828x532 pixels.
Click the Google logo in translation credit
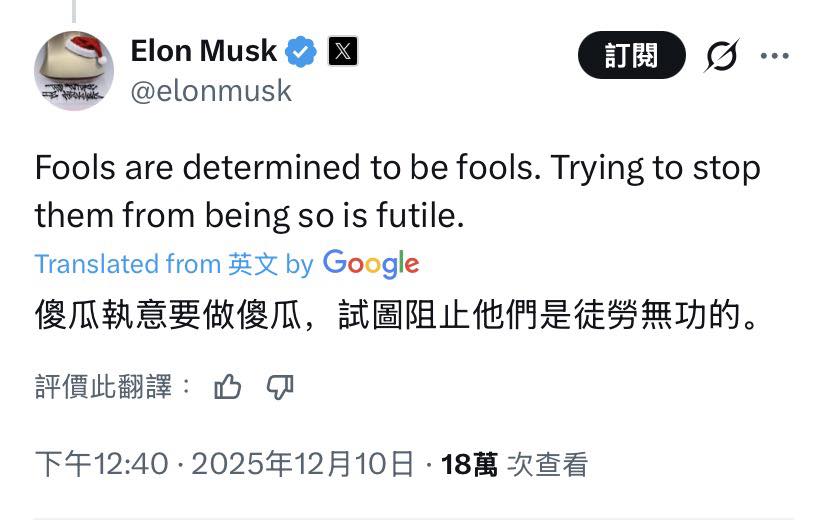(370, 264)
